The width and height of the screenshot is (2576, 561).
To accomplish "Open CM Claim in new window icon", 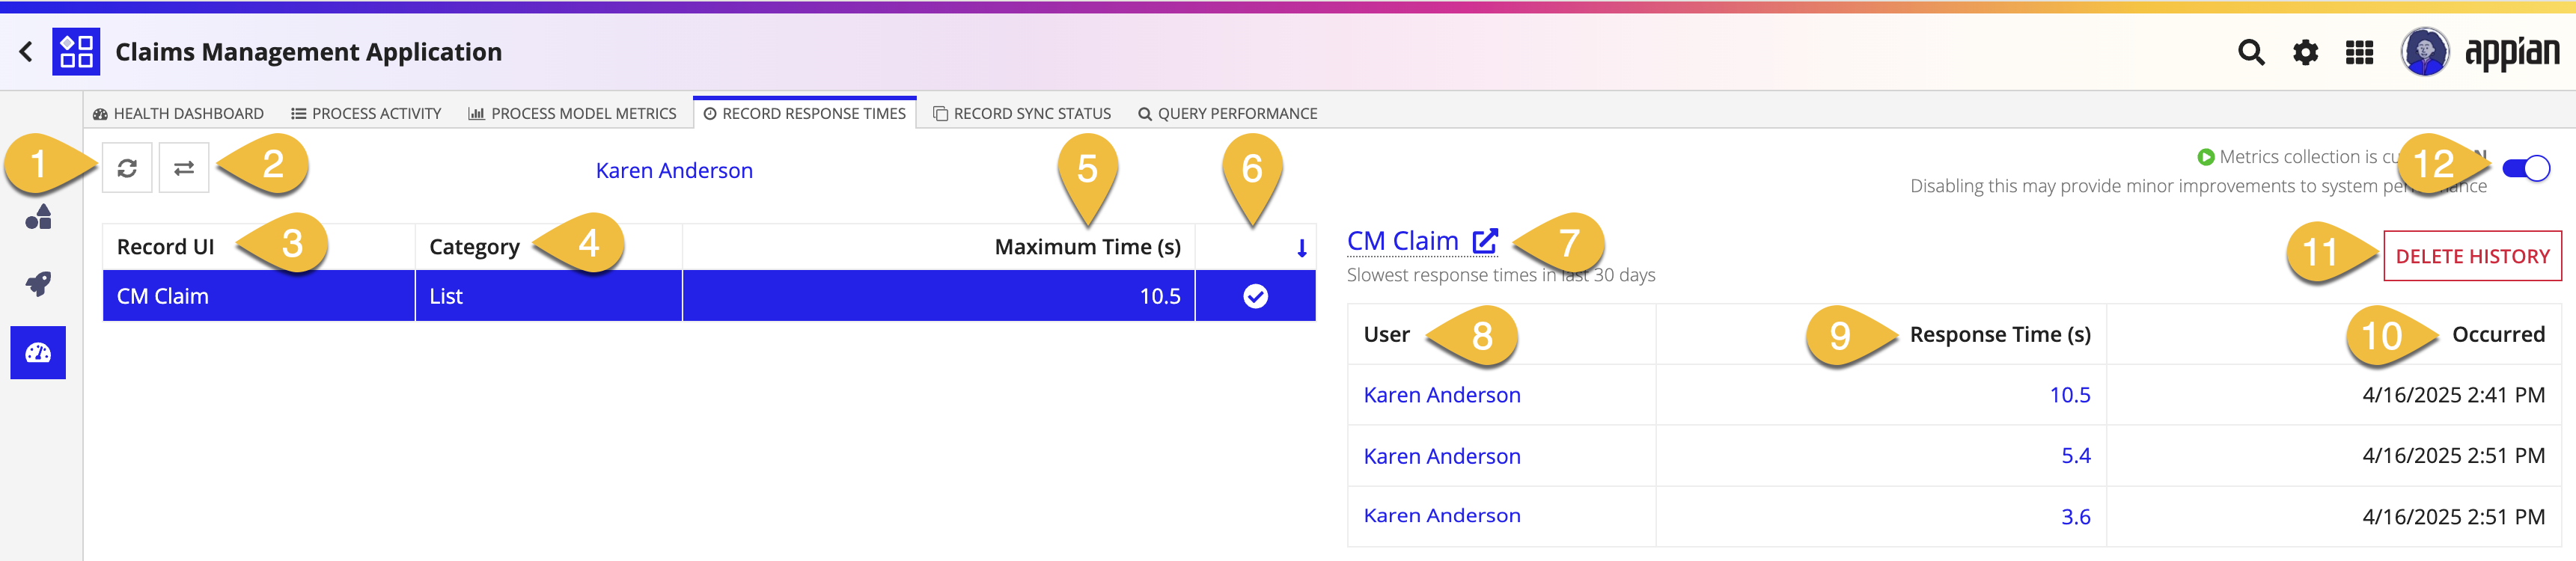I will pos(1485,241).
